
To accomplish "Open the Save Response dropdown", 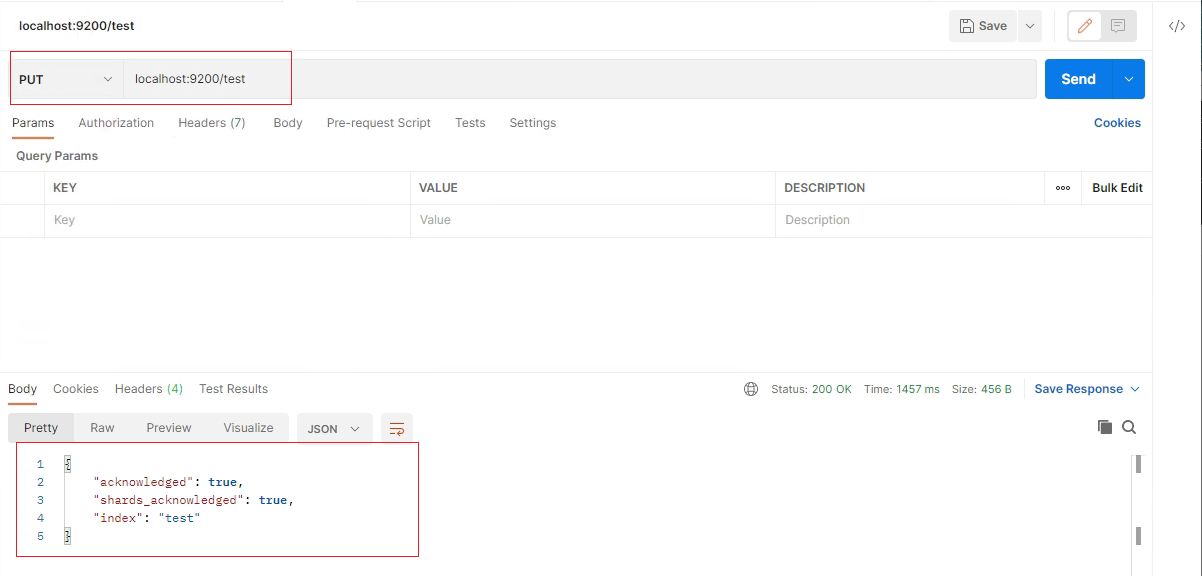I will coord(1087,389).
